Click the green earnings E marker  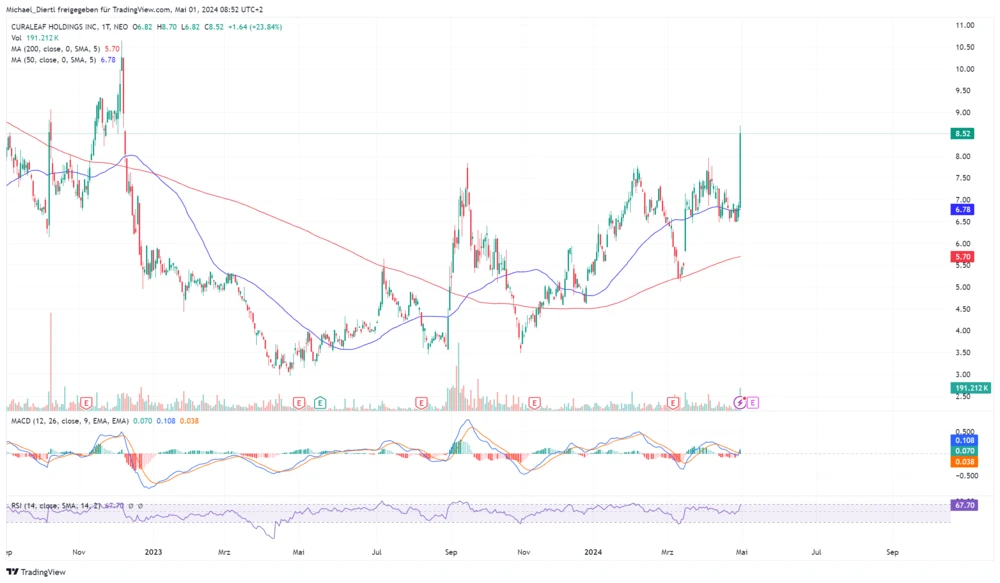pos(320,402)
